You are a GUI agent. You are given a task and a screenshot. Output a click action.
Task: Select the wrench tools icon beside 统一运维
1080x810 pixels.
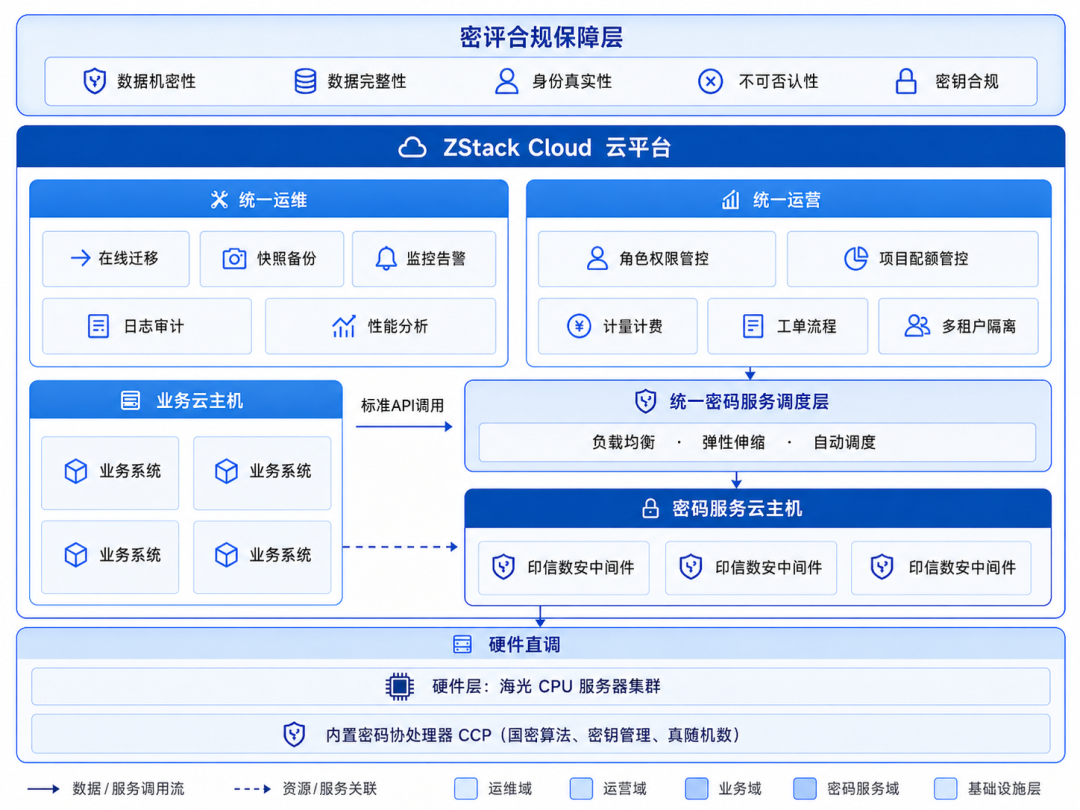(219, 200)
